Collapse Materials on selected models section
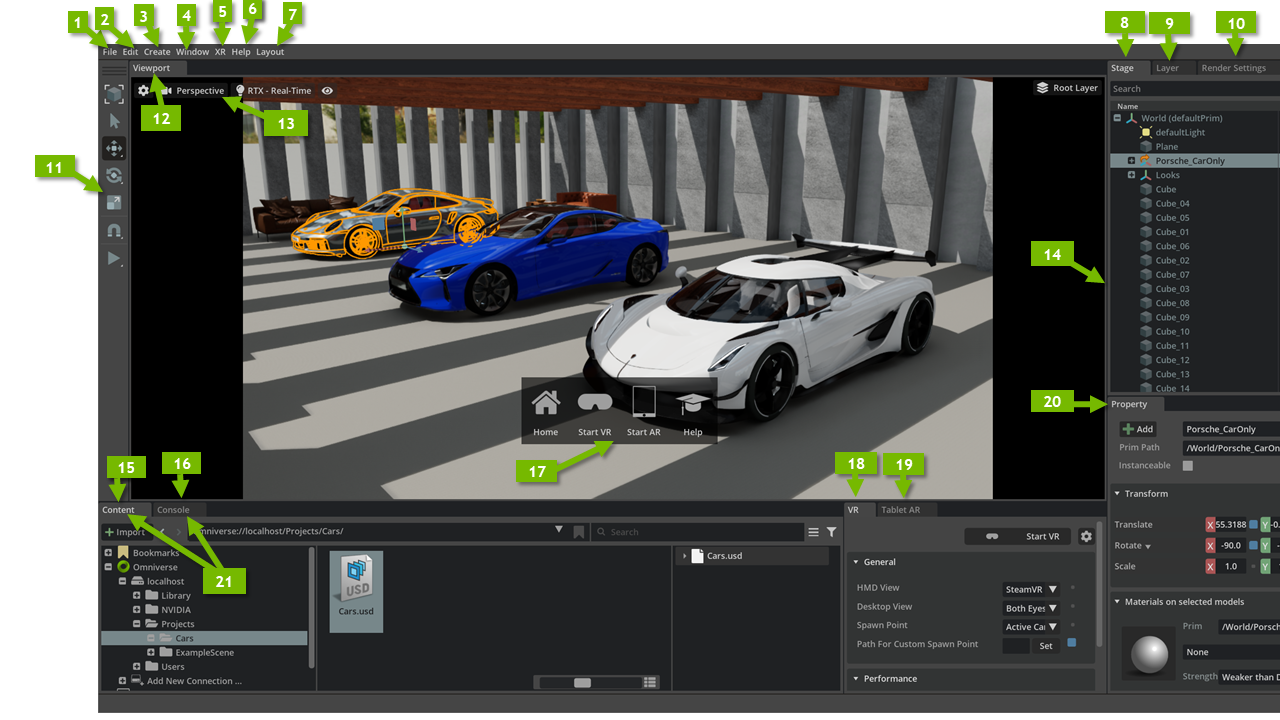The height and width of the screenshot is (720, 1280). (x=1118, y=602)
